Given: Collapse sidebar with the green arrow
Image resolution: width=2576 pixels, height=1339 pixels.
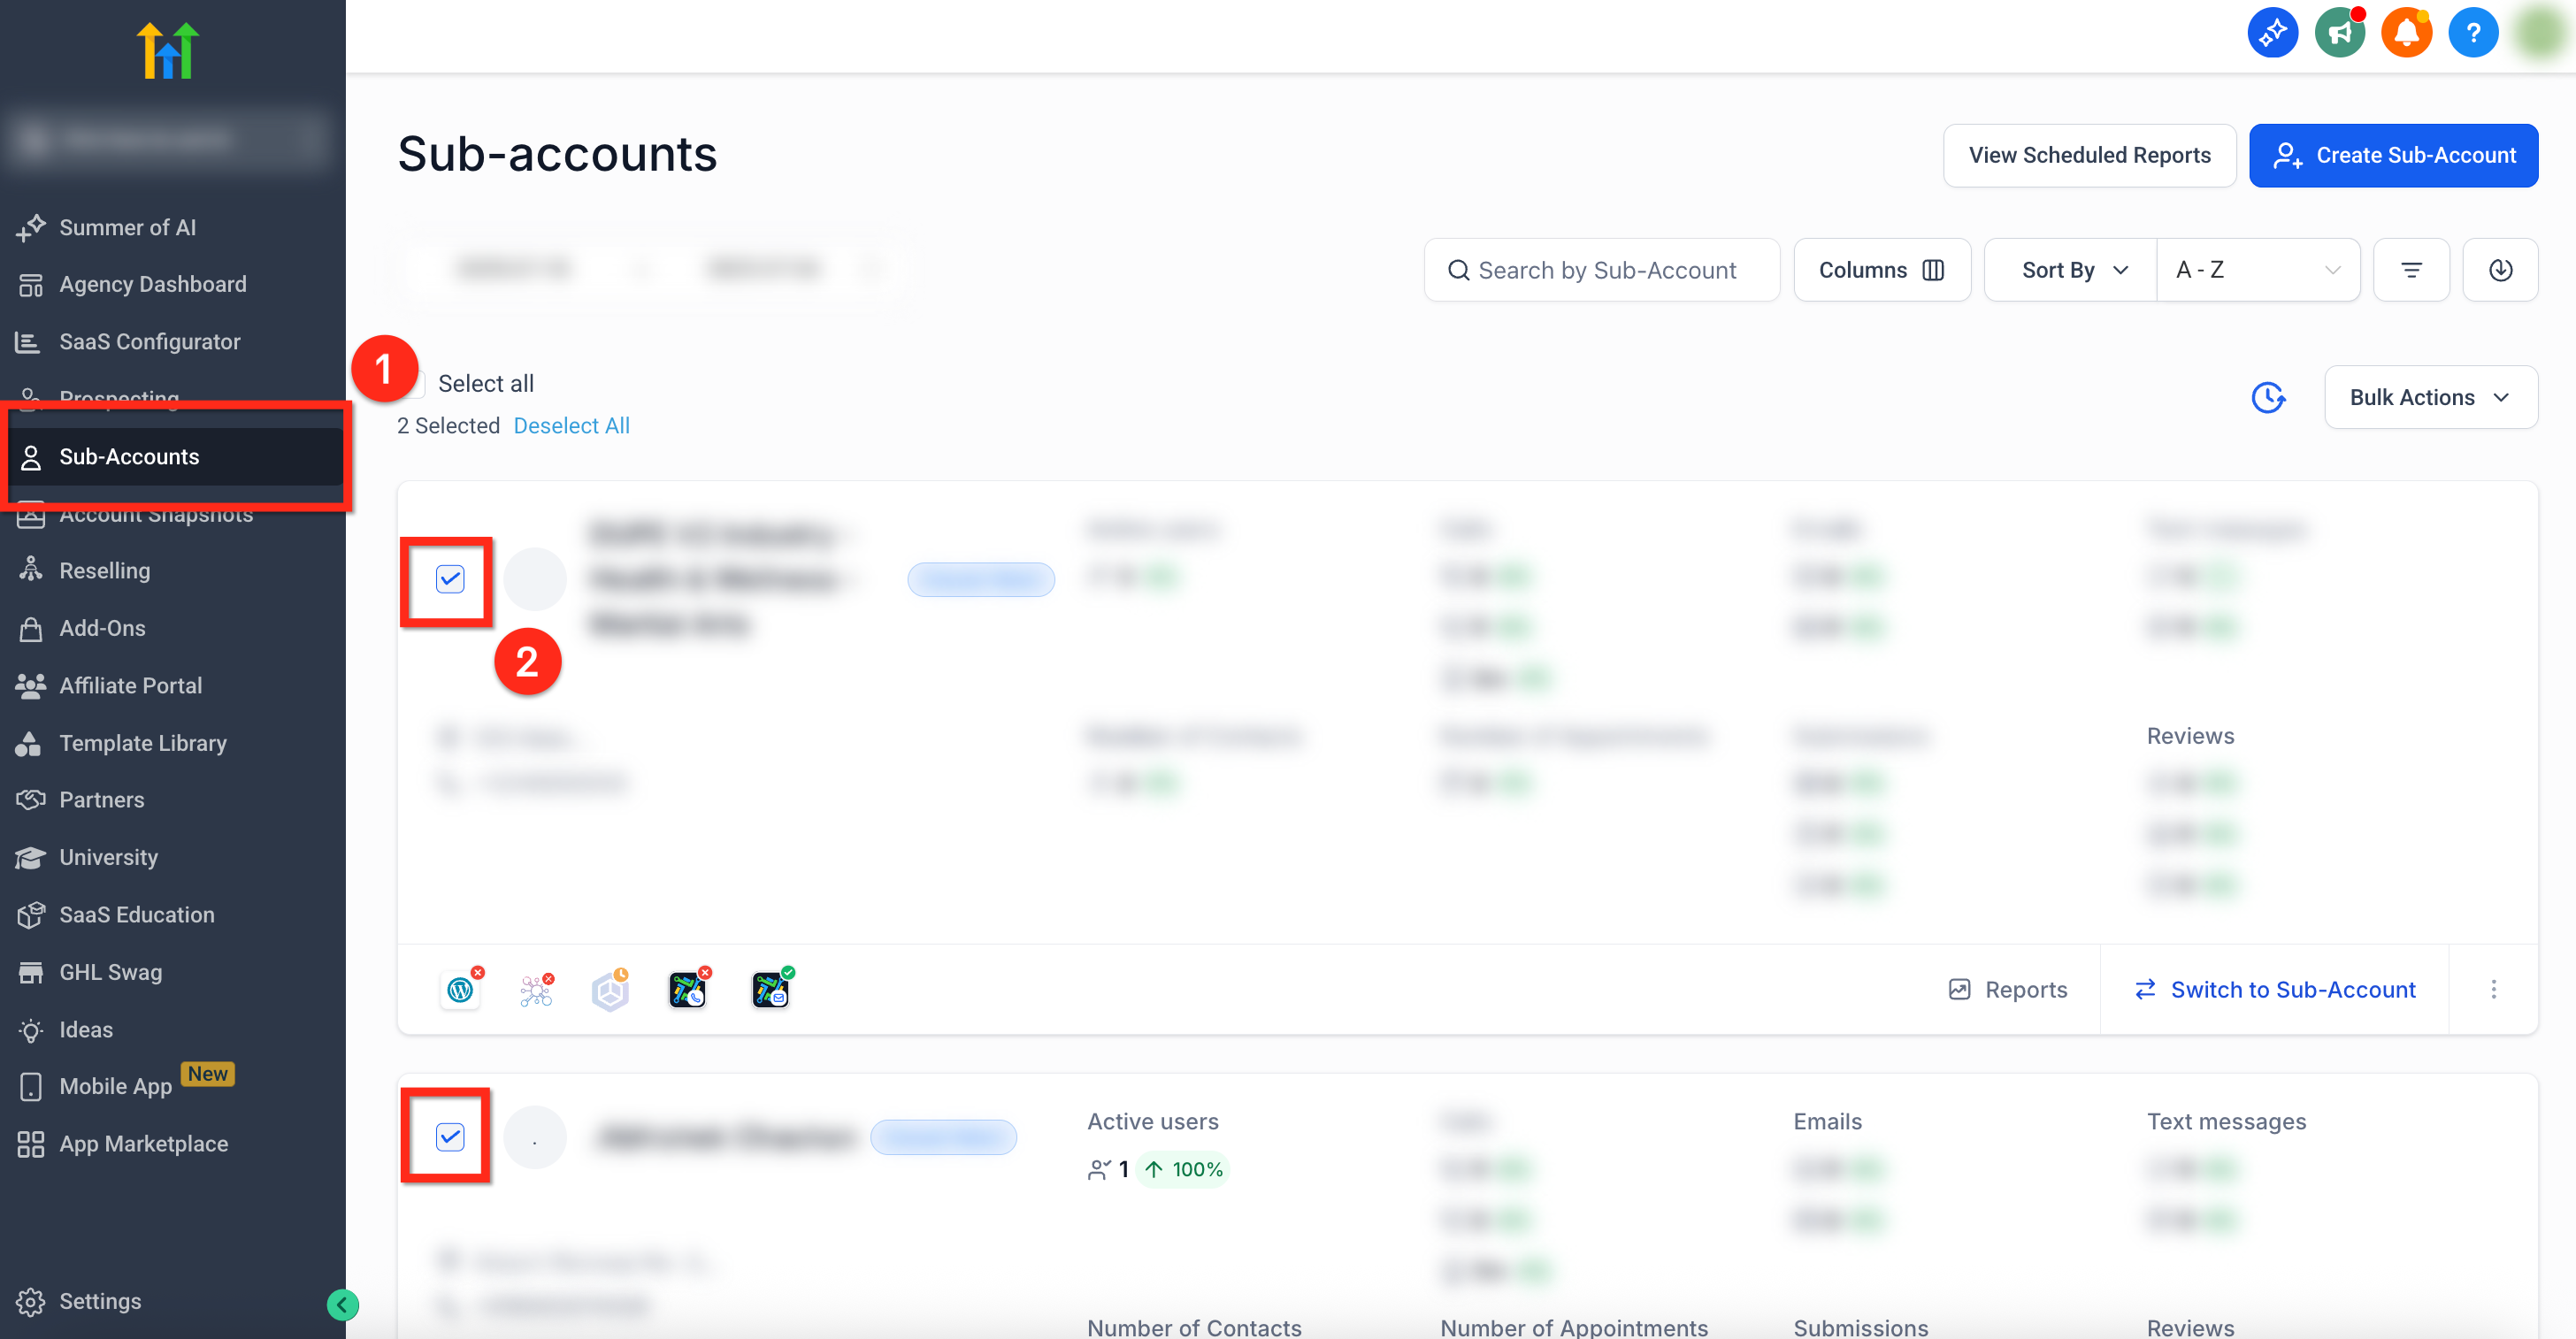Looking at the screenshot, I should point(342,1304).
